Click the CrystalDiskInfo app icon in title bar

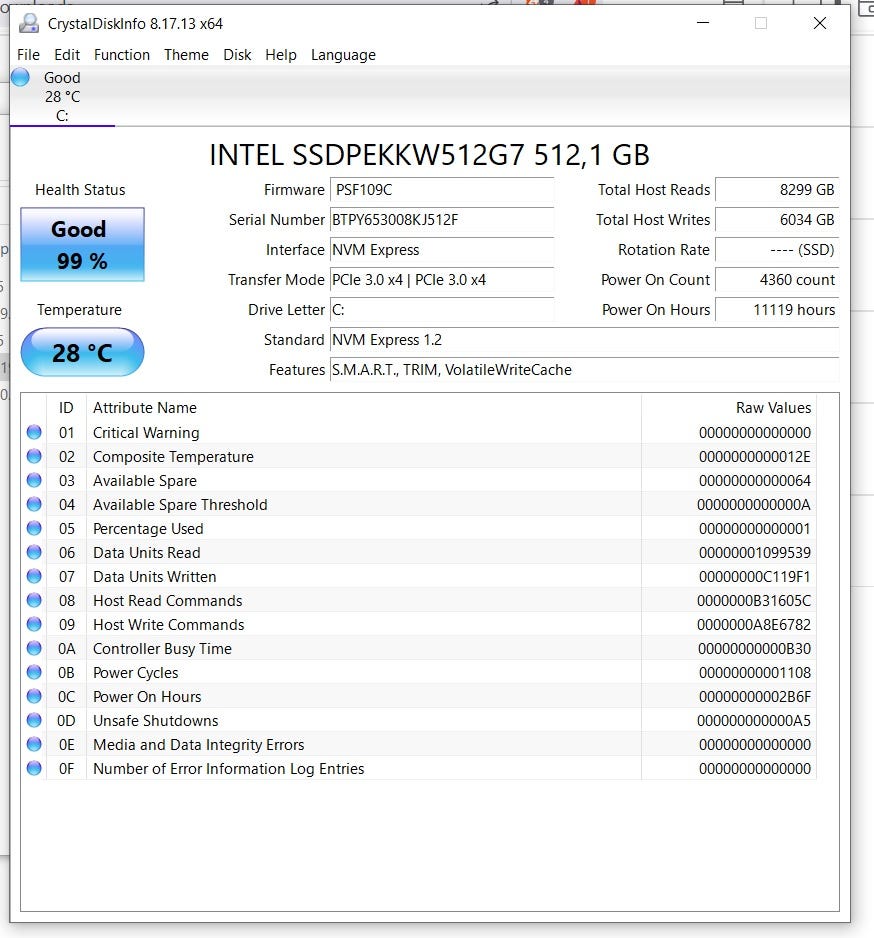[x=28, y=23]
